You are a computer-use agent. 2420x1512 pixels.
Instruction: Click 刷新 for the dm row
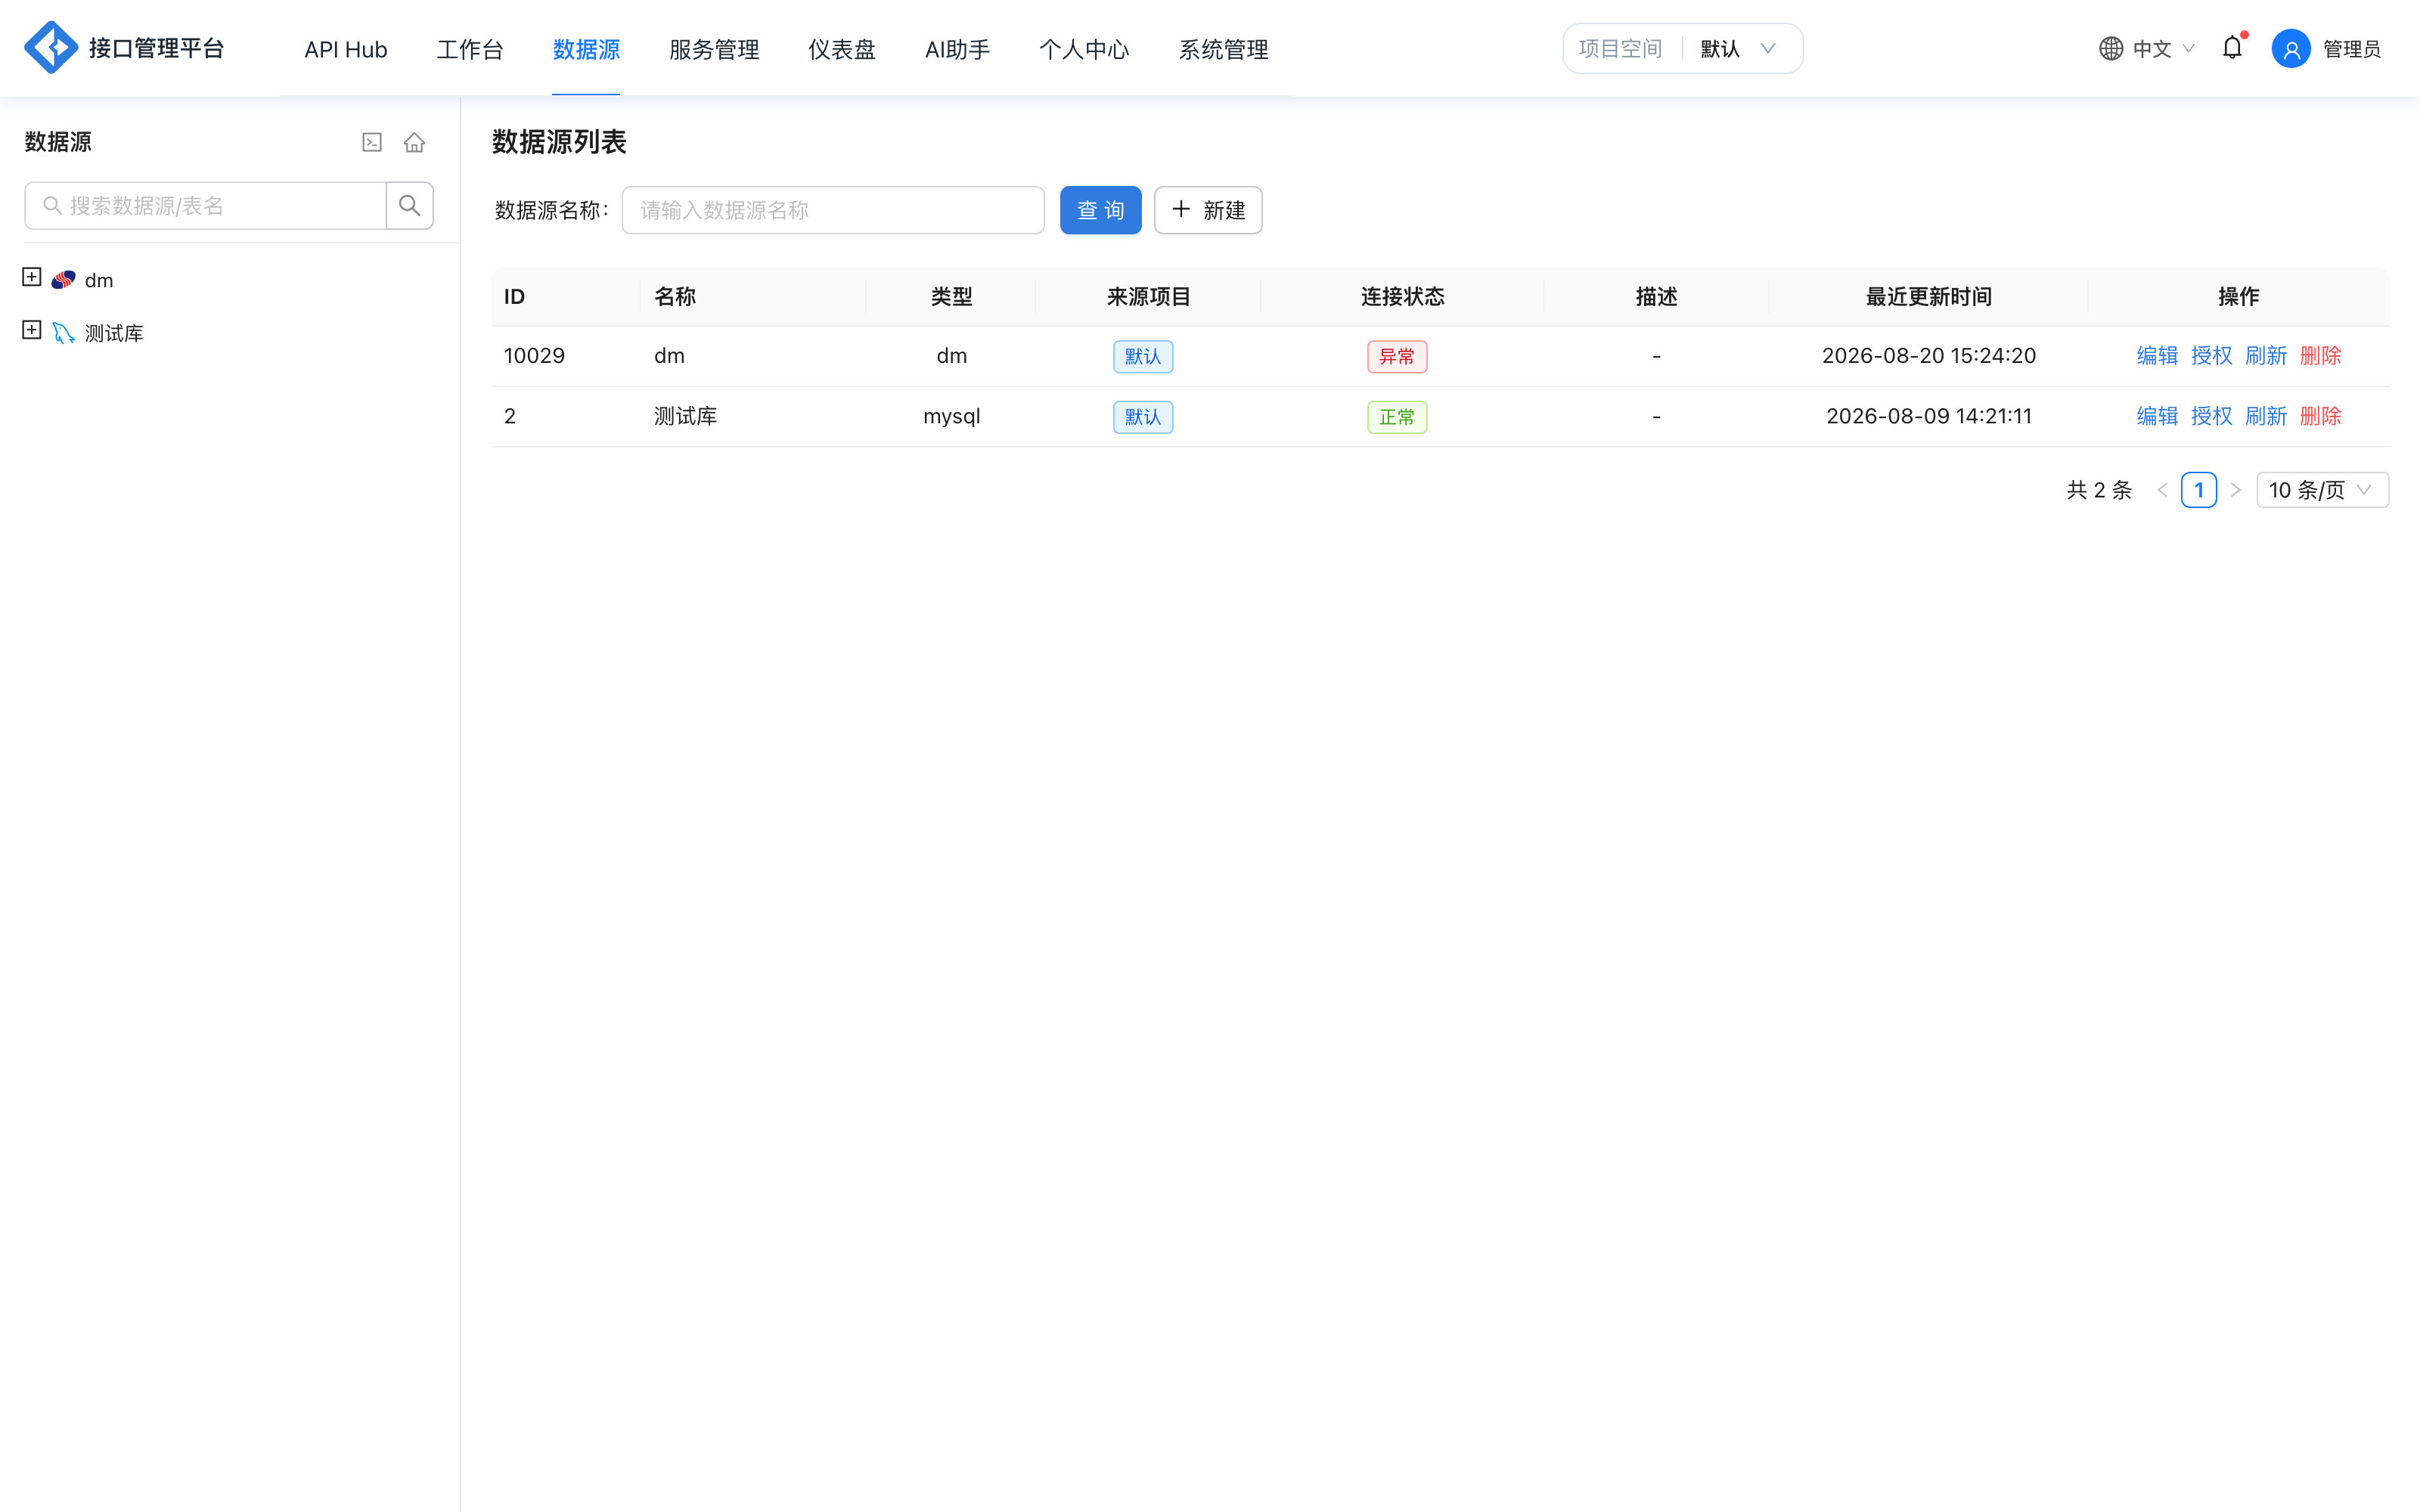[2266, 356]
